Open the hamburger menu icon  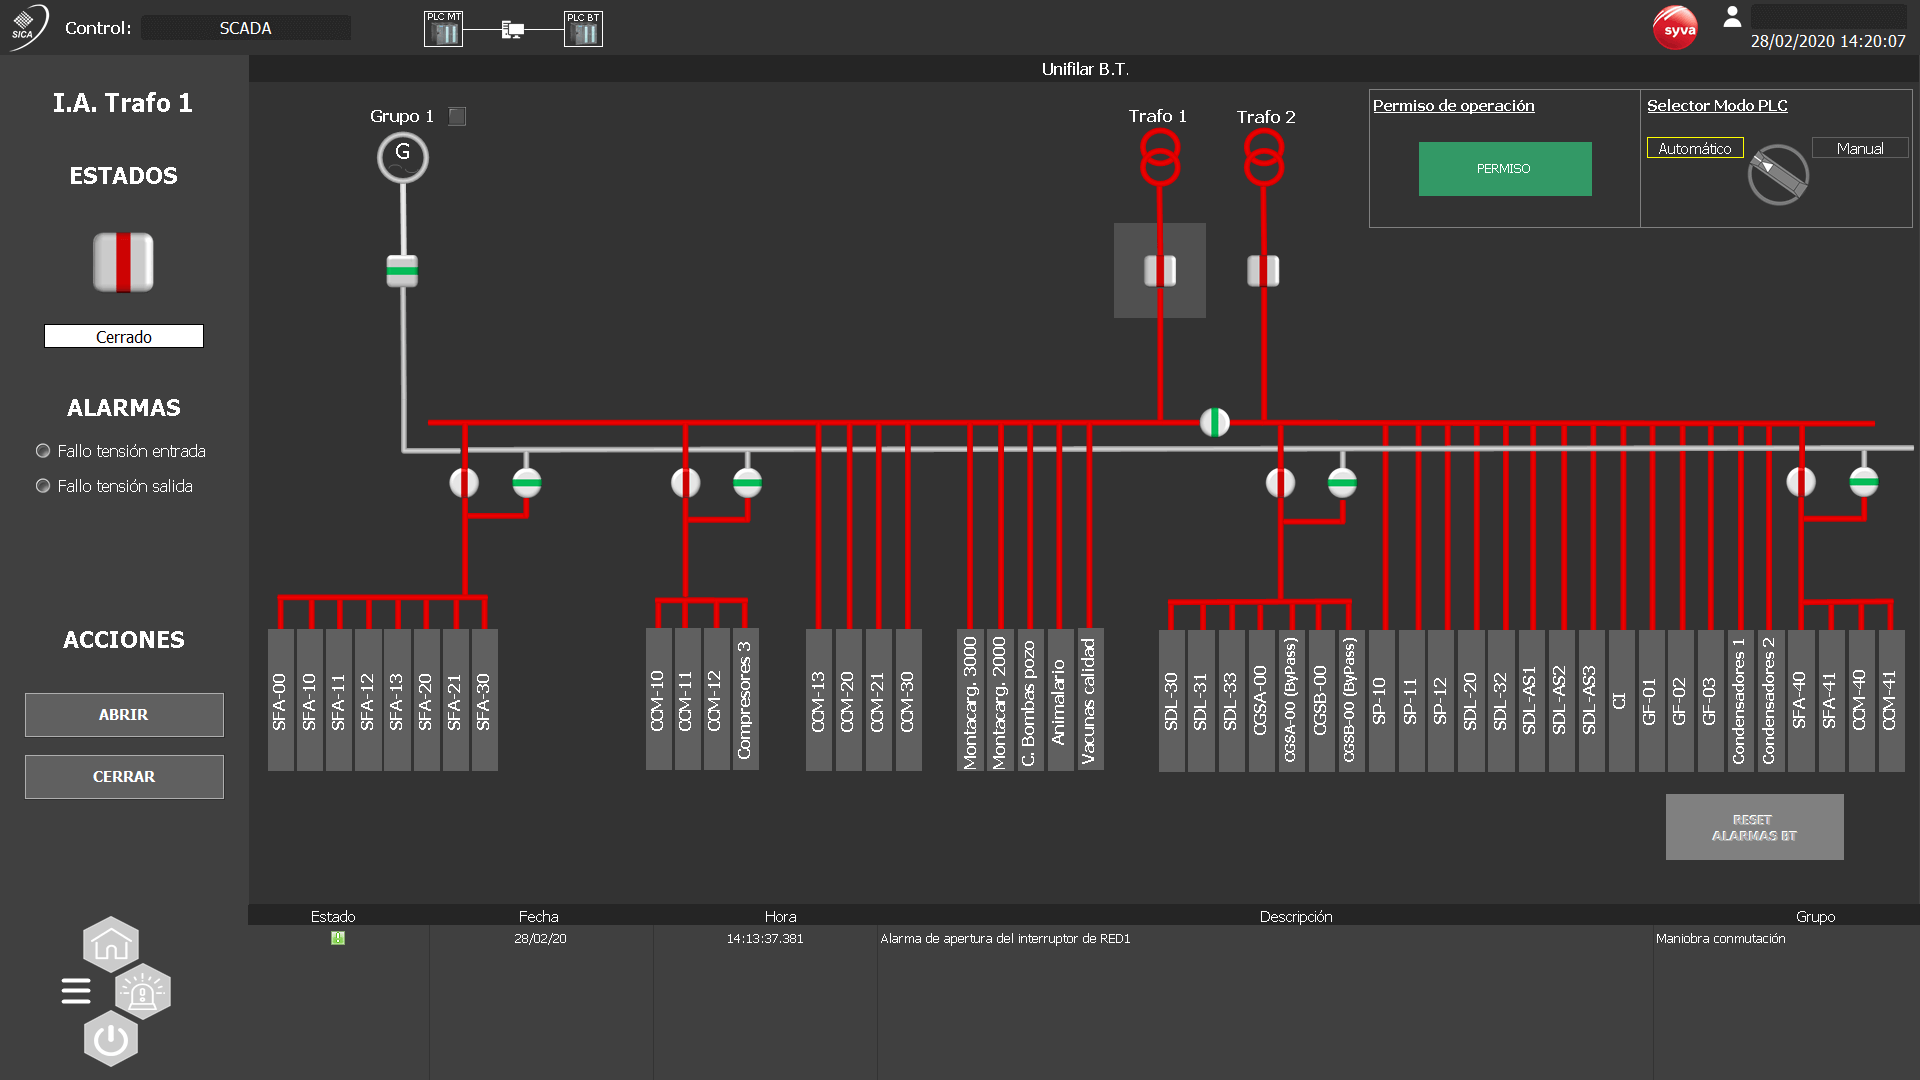pos(76,991)
